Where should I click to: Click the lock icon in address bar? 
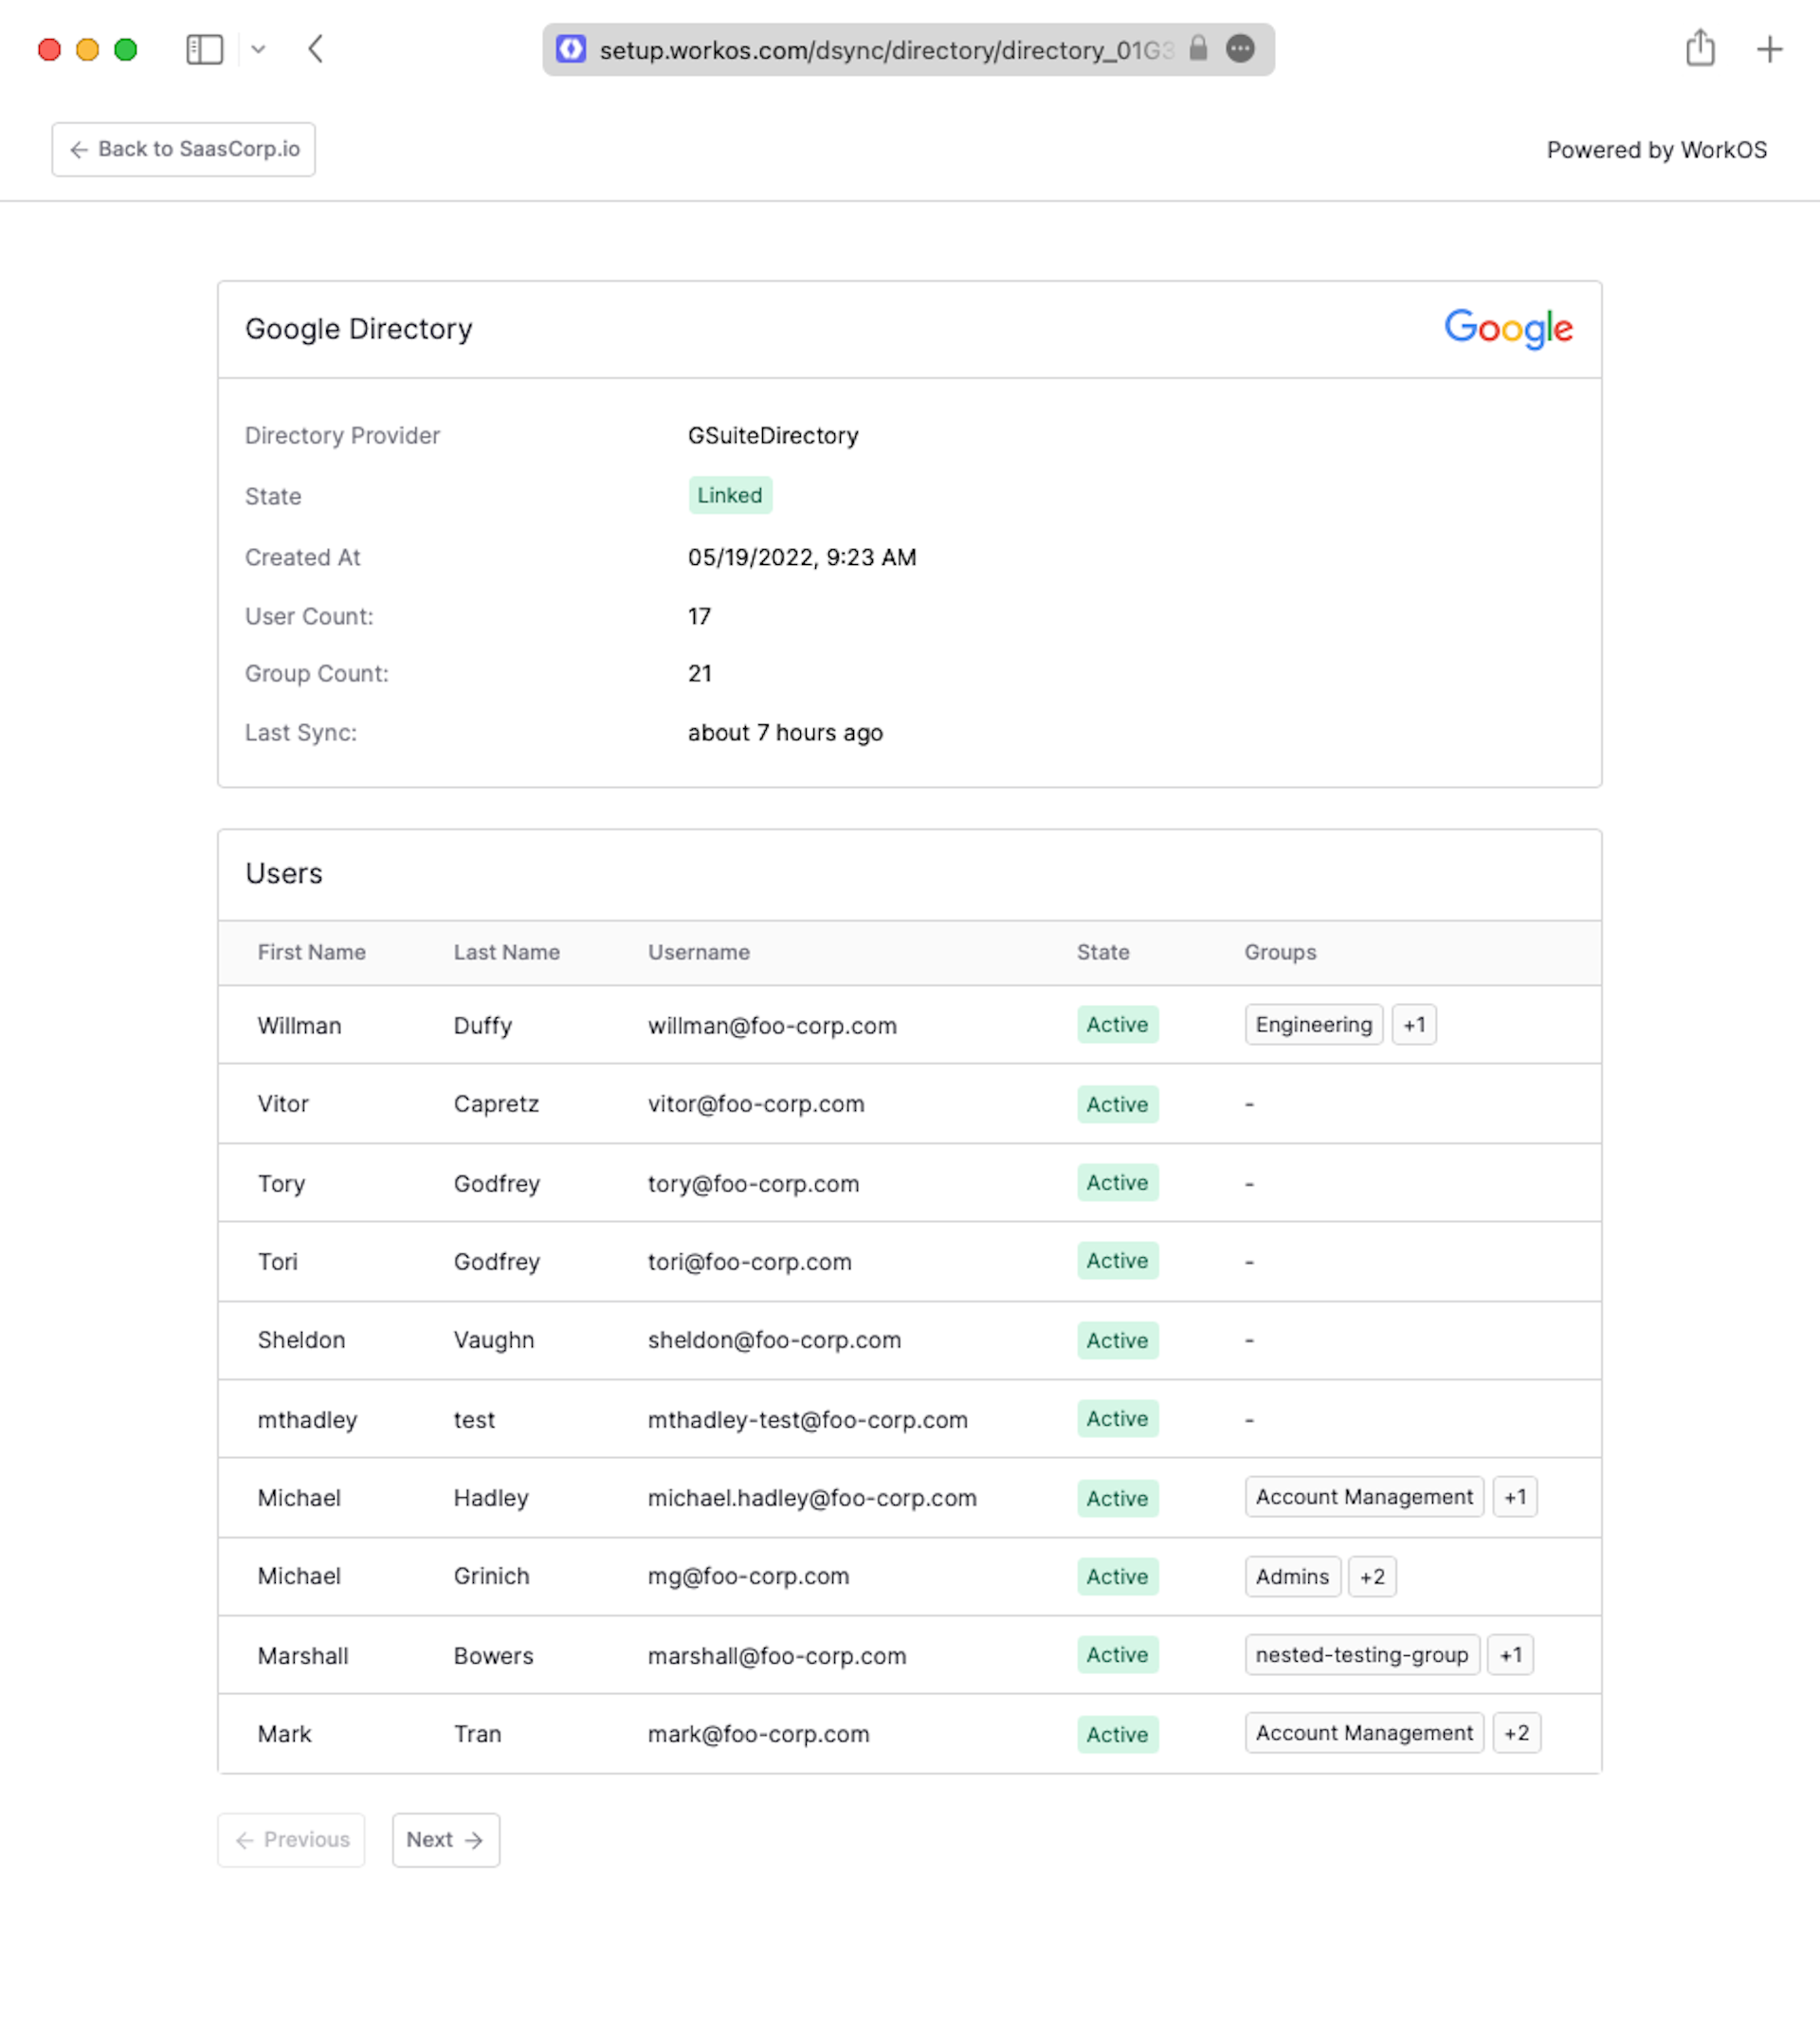pos(1198,48)
